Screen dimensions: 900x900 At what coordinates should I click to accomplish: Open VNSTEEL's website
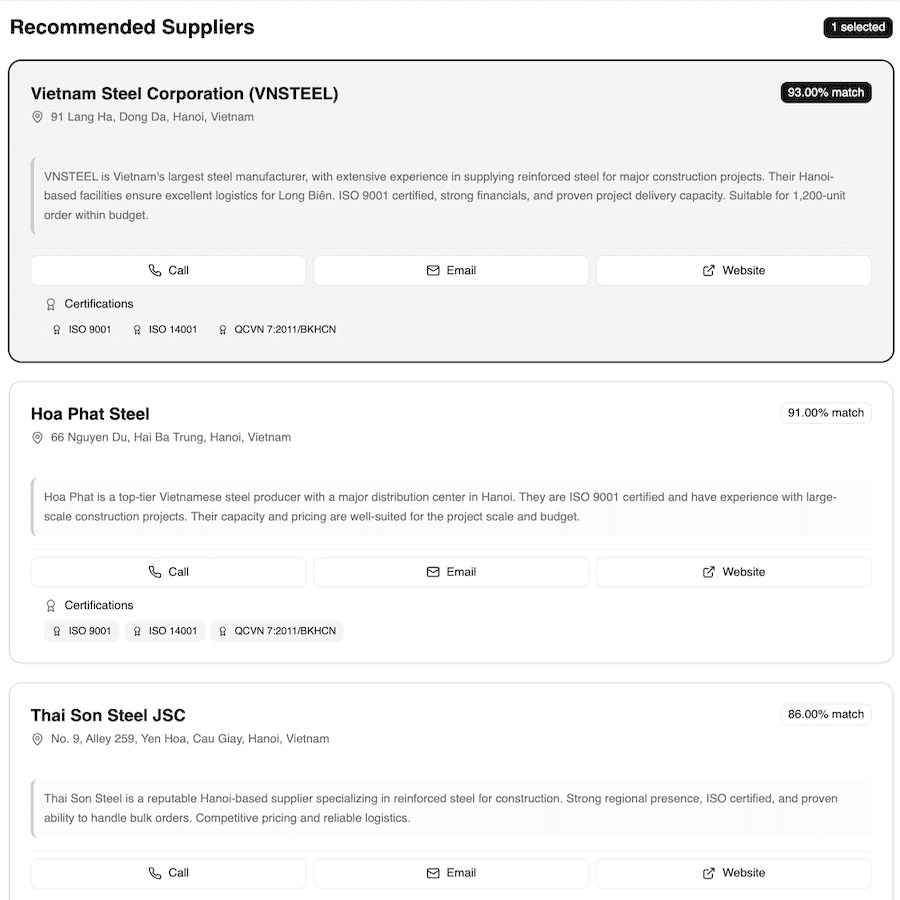(x=734, y=270)
